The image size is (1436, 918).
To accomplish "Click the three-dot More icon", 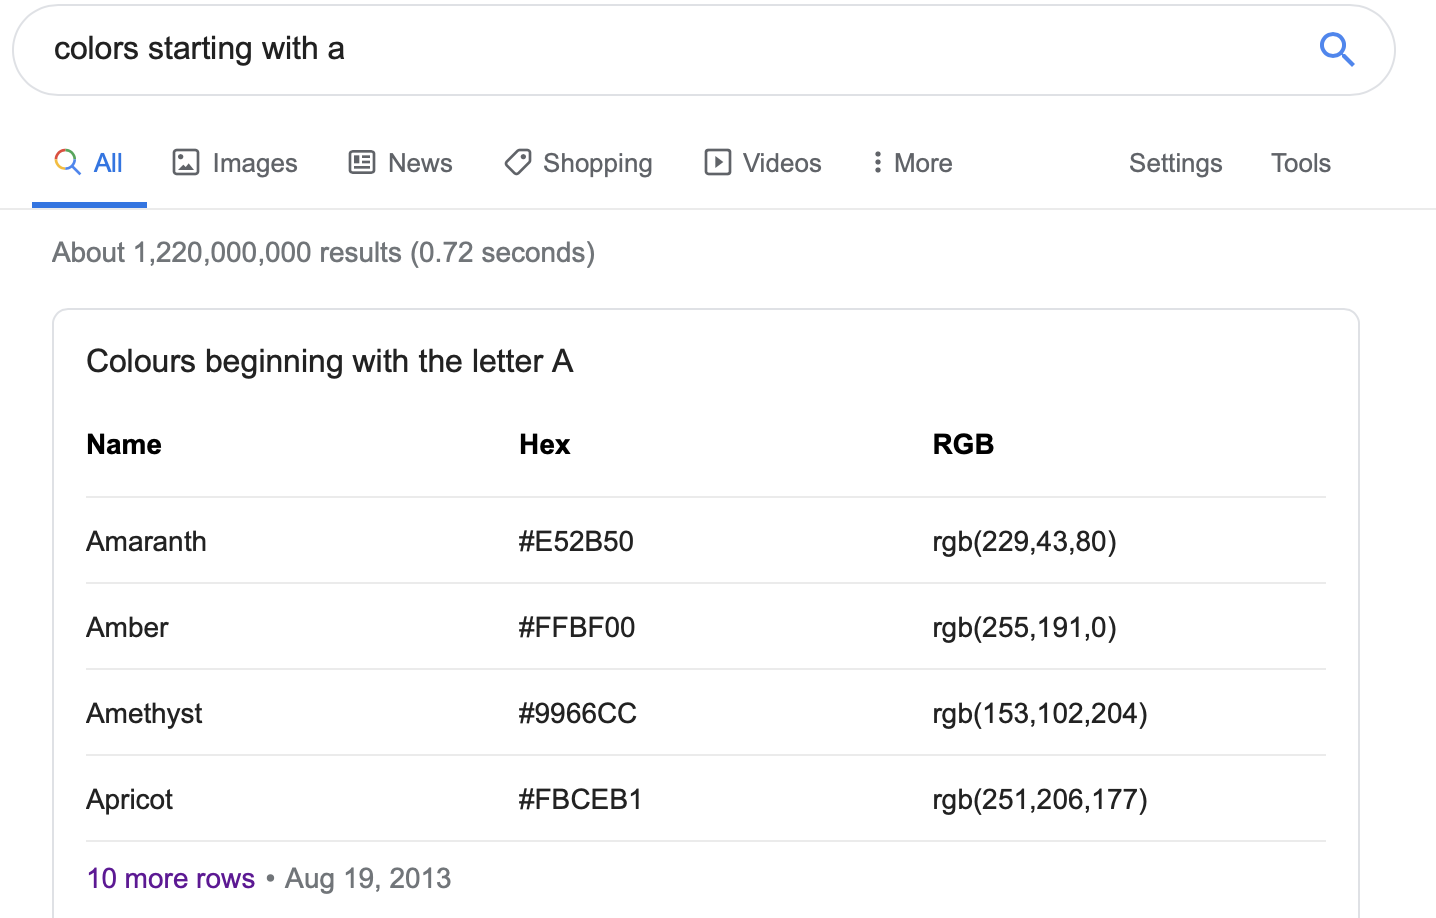I will point(877,162).
